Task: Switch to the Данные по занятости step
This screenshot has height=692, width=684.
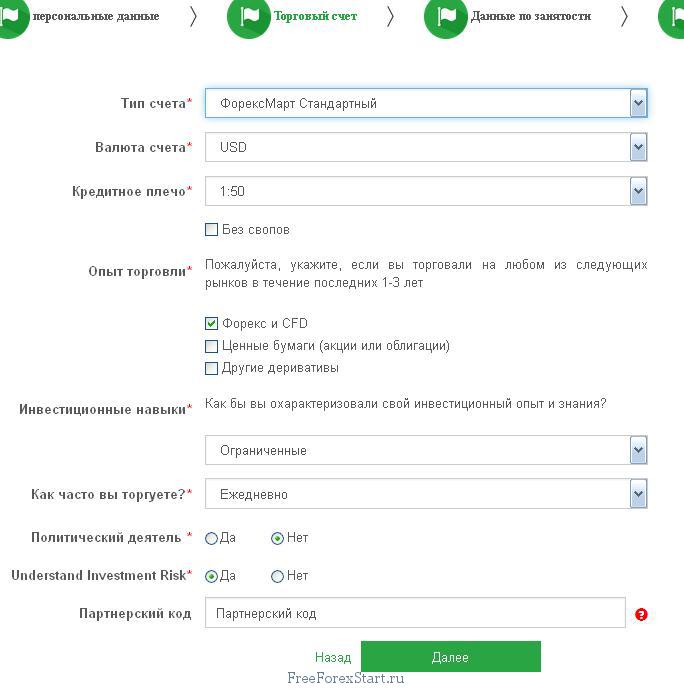Action: tap(530, 17)
